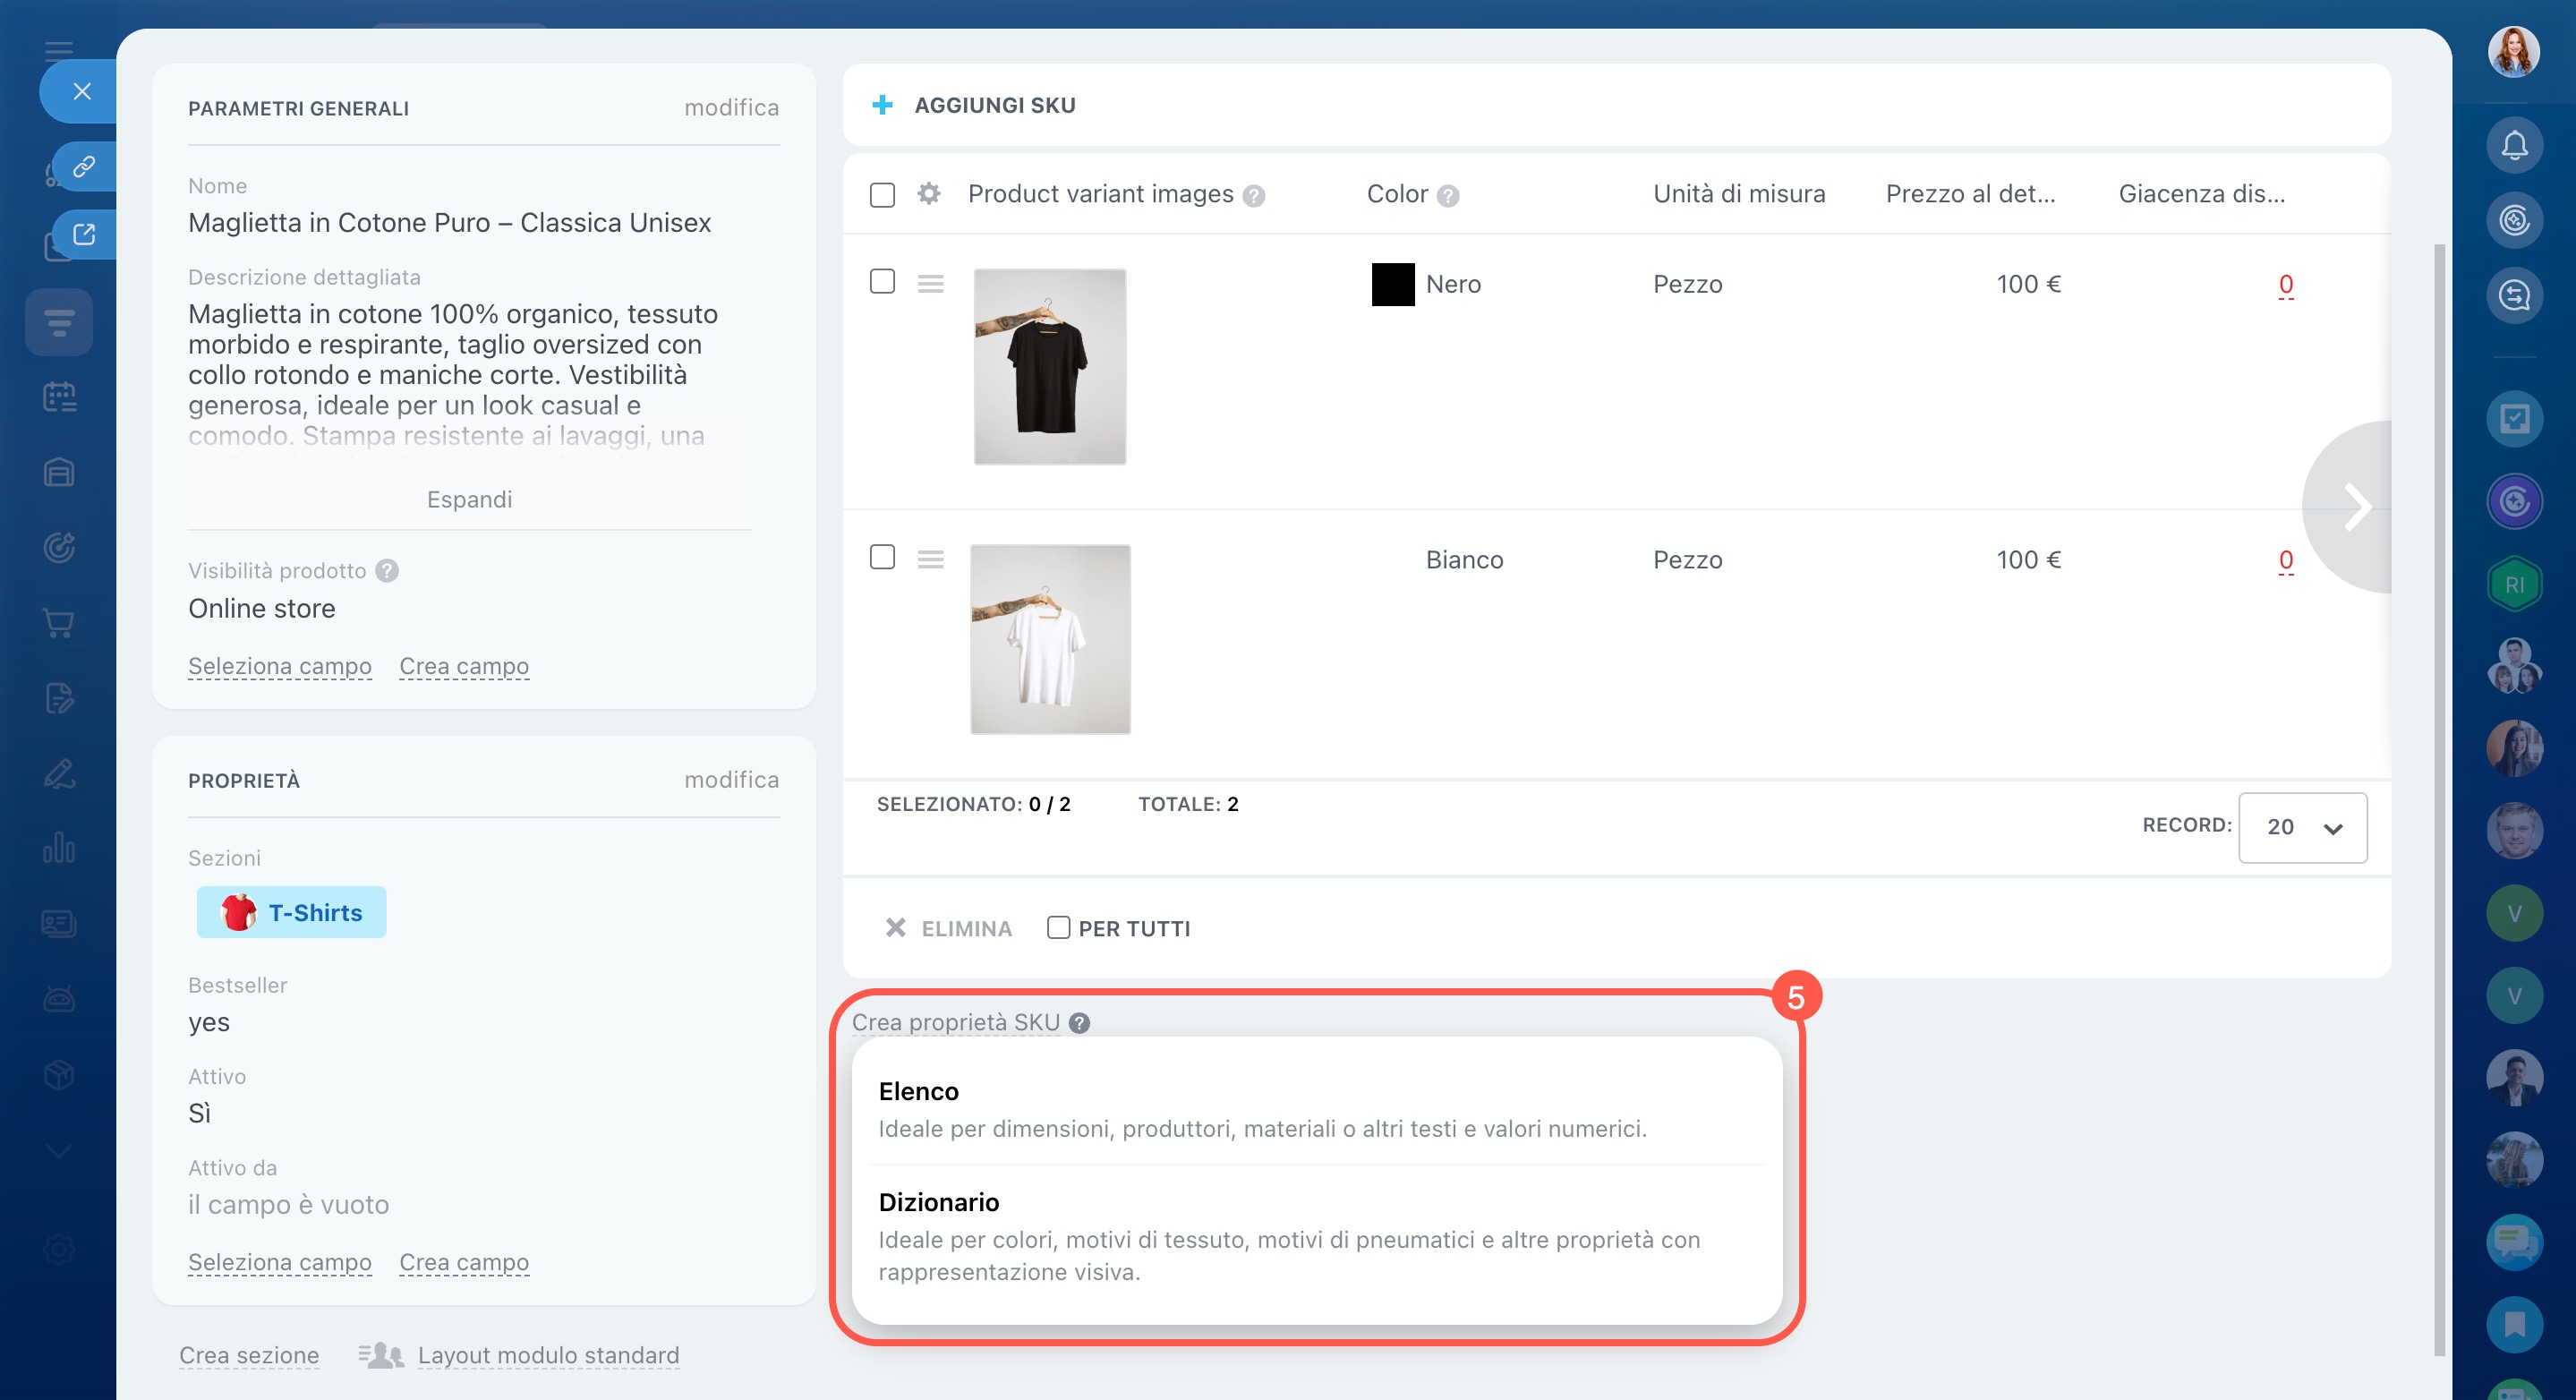
Task: Click the right chevron arrow to scroll the table
Action: click(x=2356, y=507)
